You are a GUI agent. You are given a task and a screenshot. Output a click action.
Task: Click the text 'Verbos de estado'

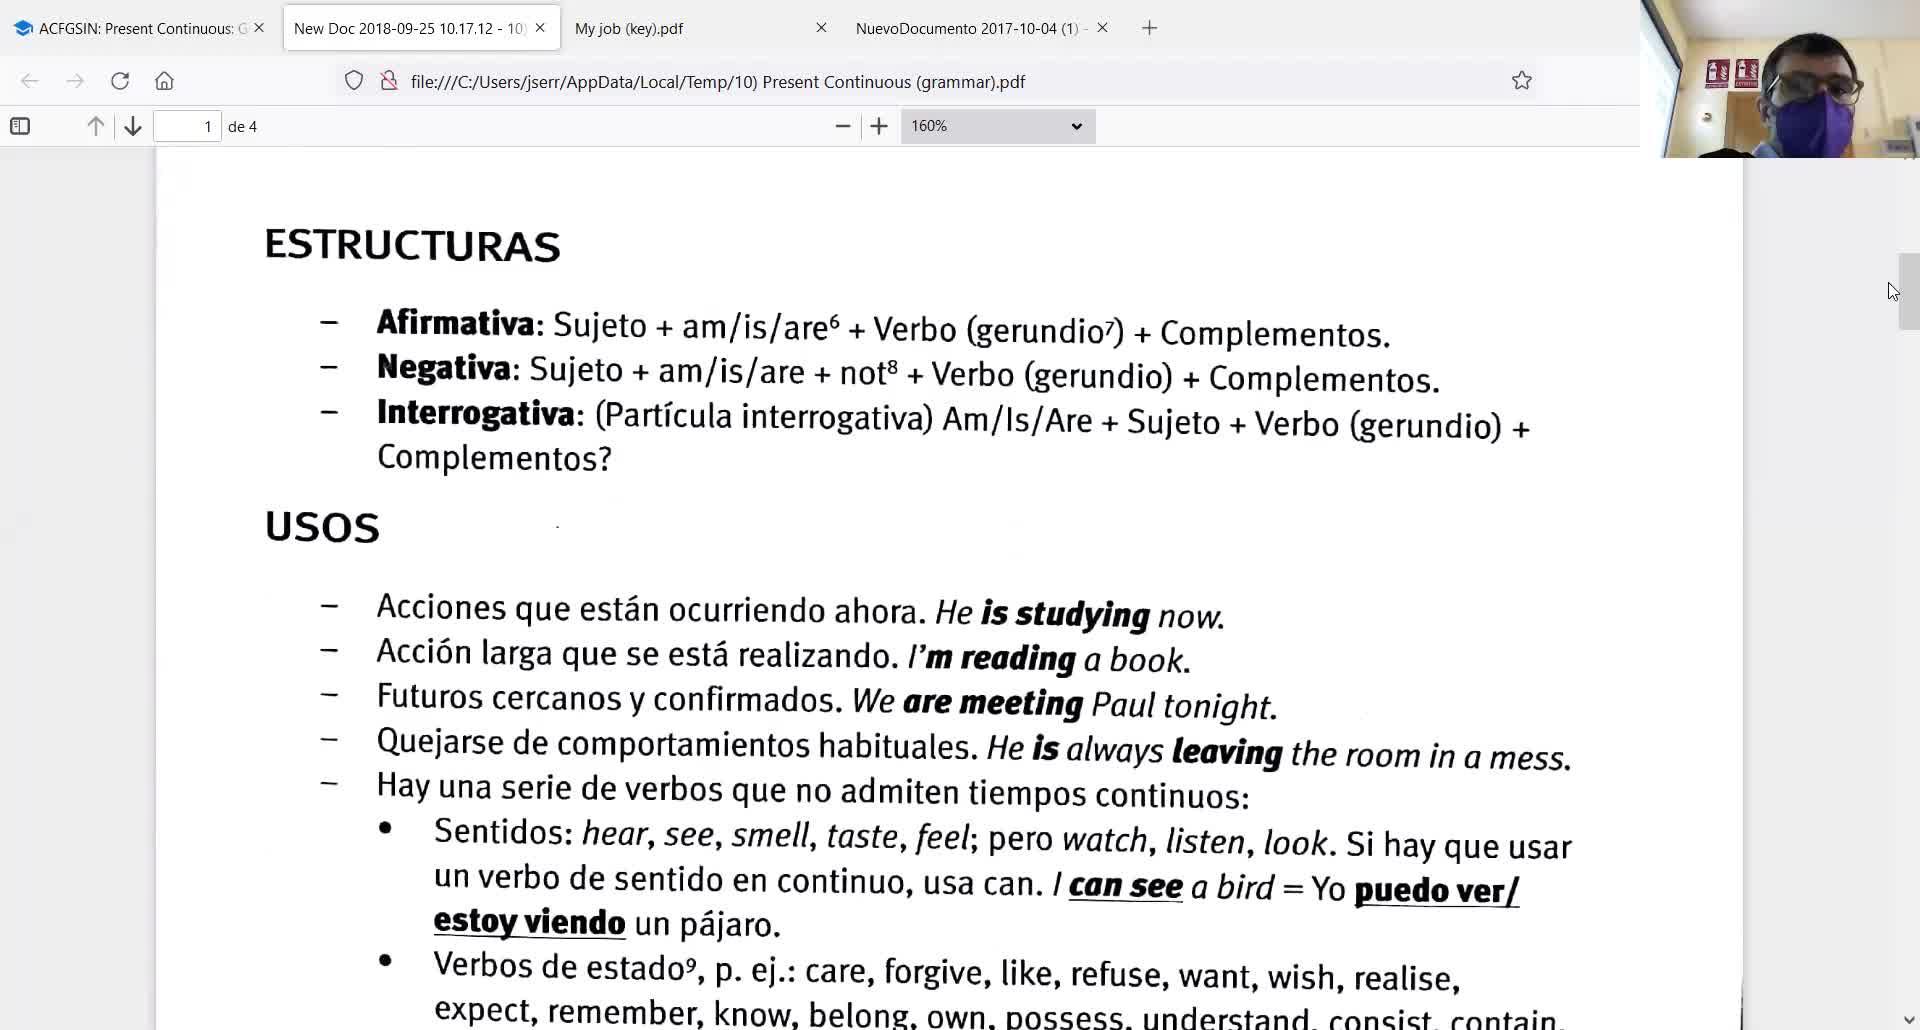[x=559, y=966]
